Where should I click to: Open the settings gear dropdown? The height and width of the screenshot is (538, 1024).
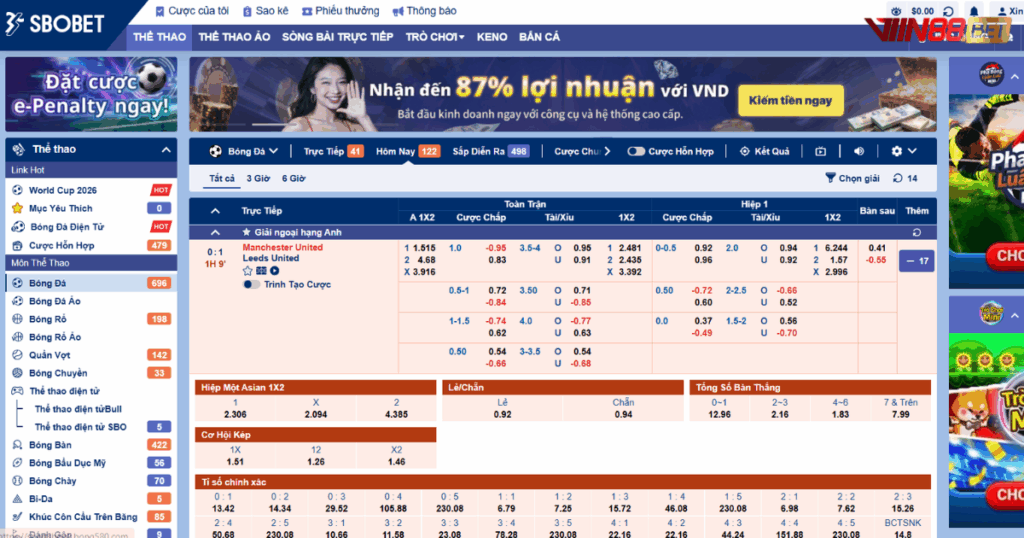[x=904, y=151]
